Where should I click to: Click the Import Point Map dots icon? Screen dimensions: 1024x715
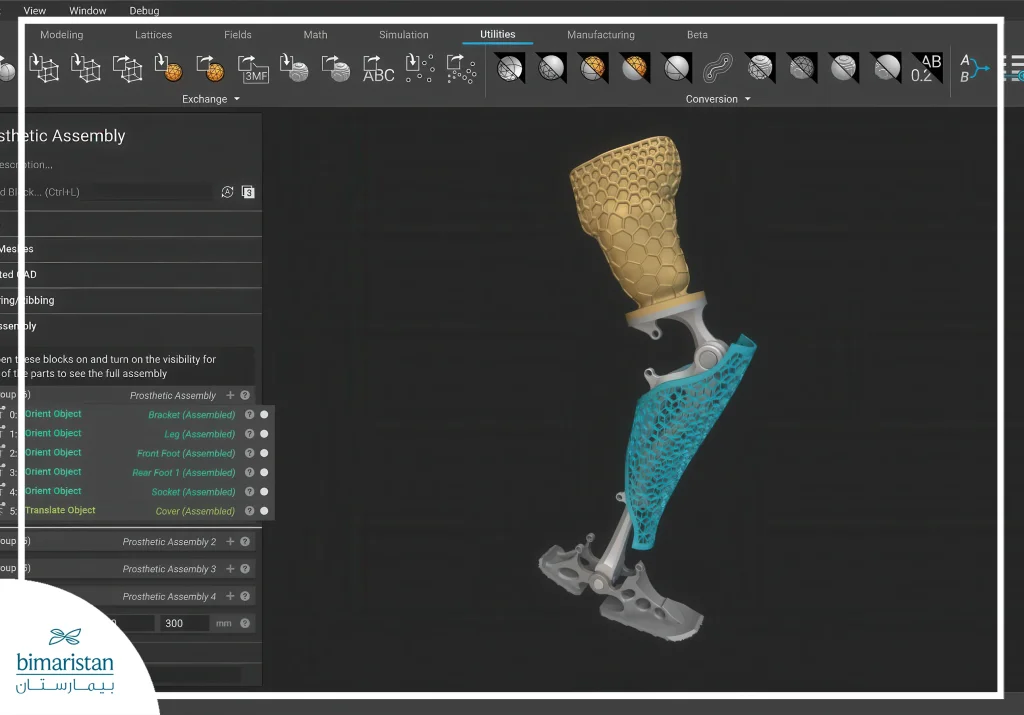tap(420, 68)
